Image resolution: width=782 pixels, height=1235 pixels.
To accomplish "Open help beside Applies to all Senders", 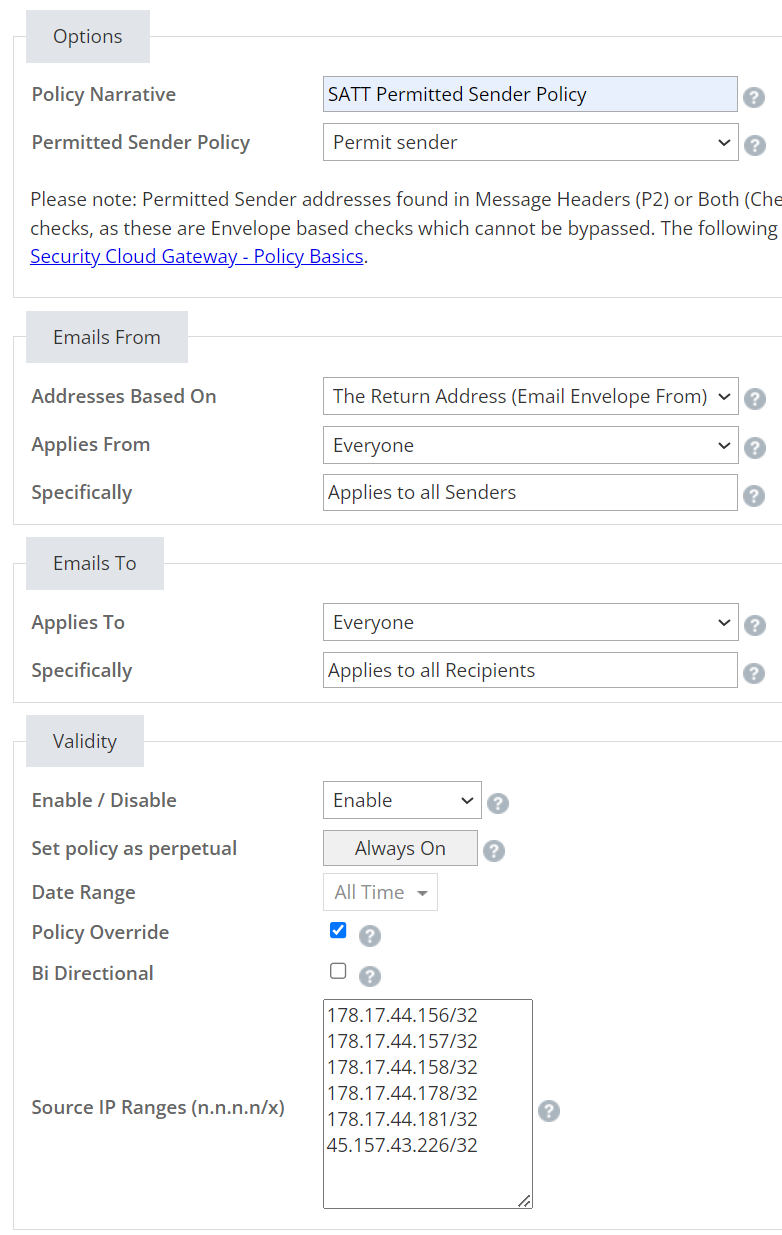I will click(754, 495).
